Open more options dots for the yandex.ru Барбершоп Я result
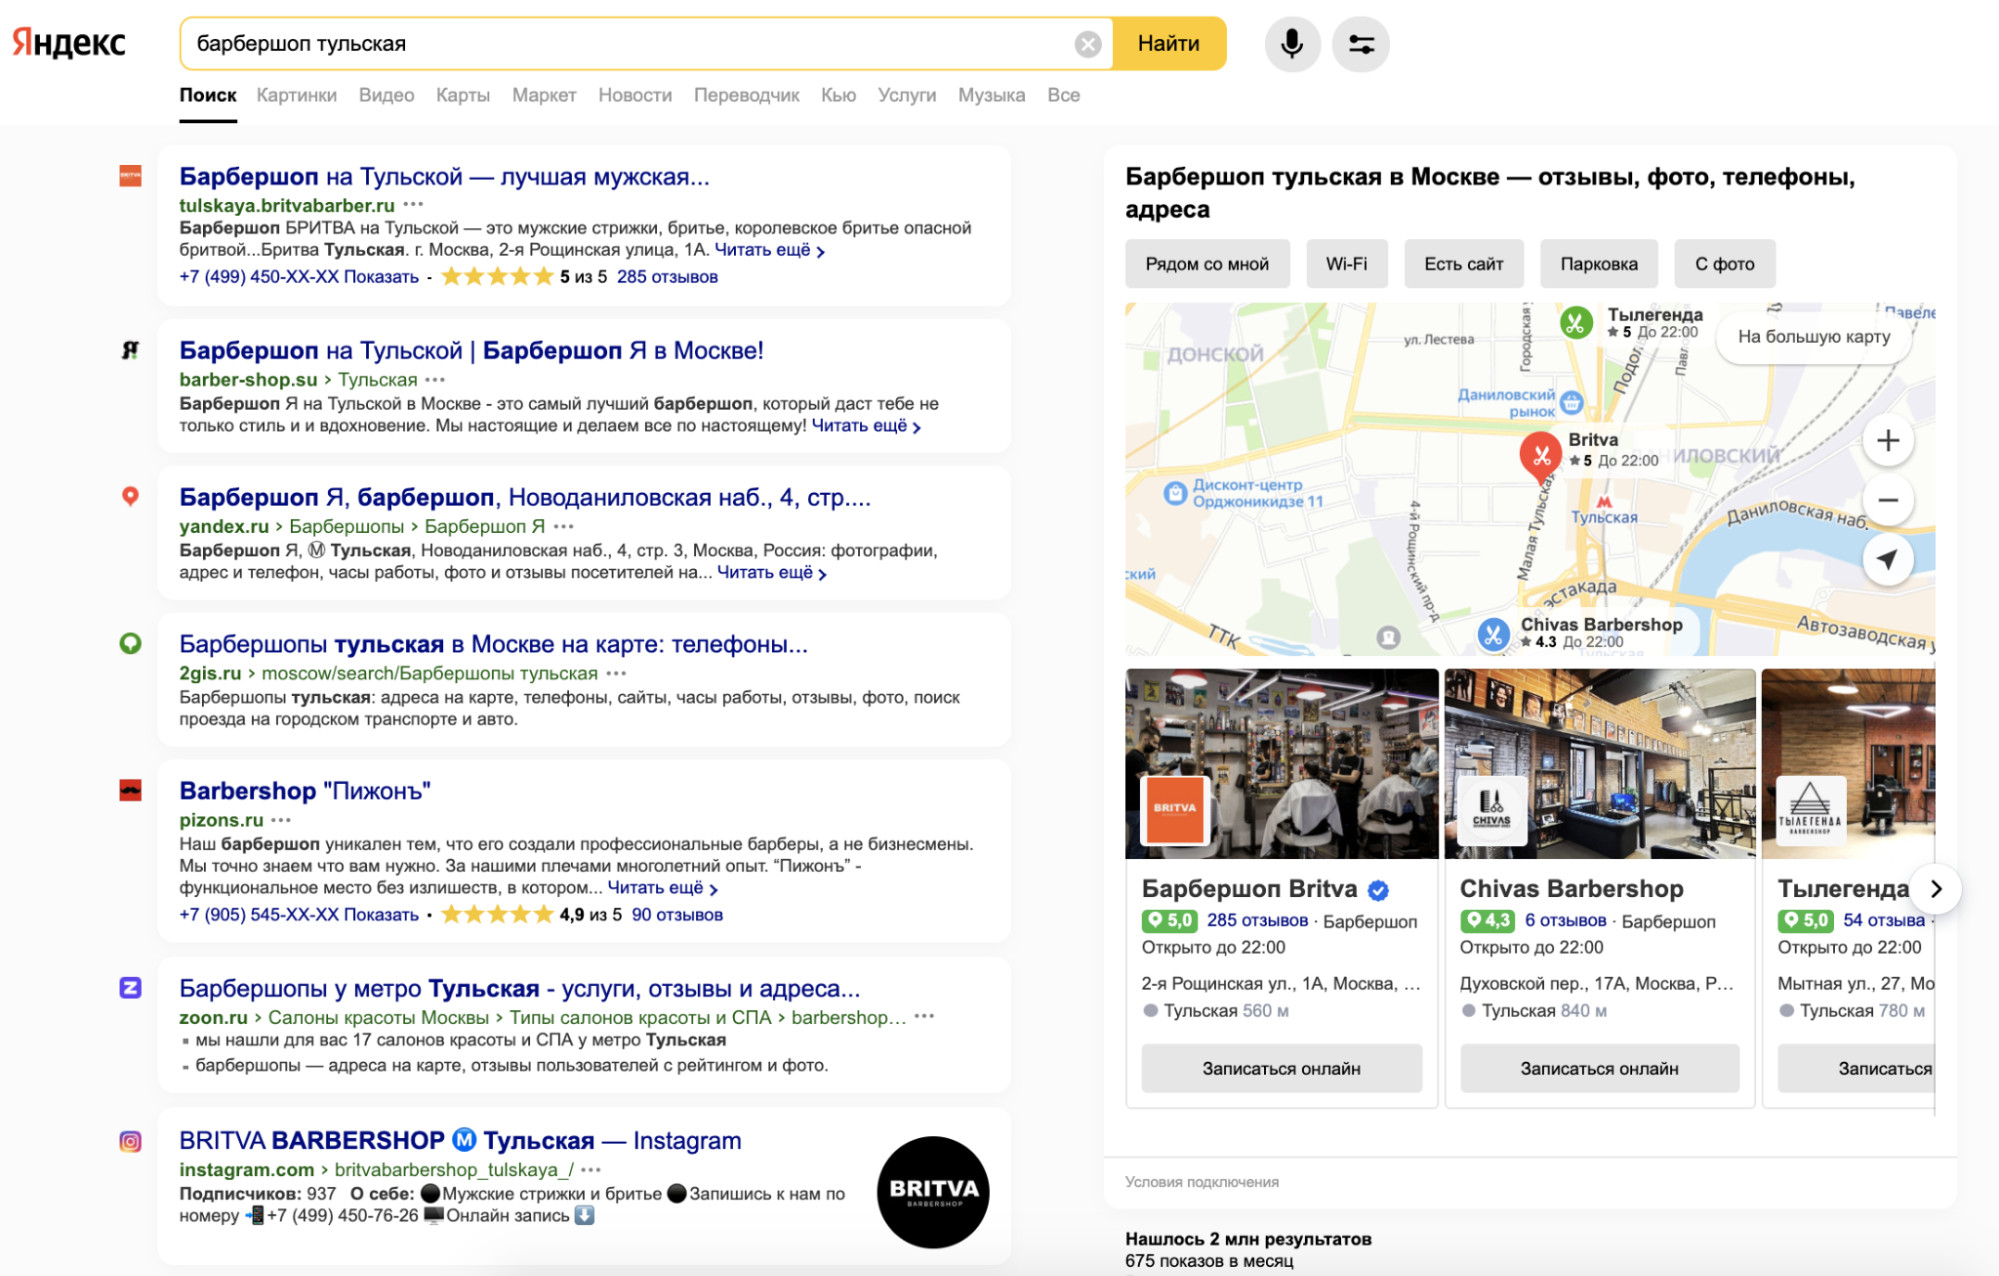 click(564, 526)
